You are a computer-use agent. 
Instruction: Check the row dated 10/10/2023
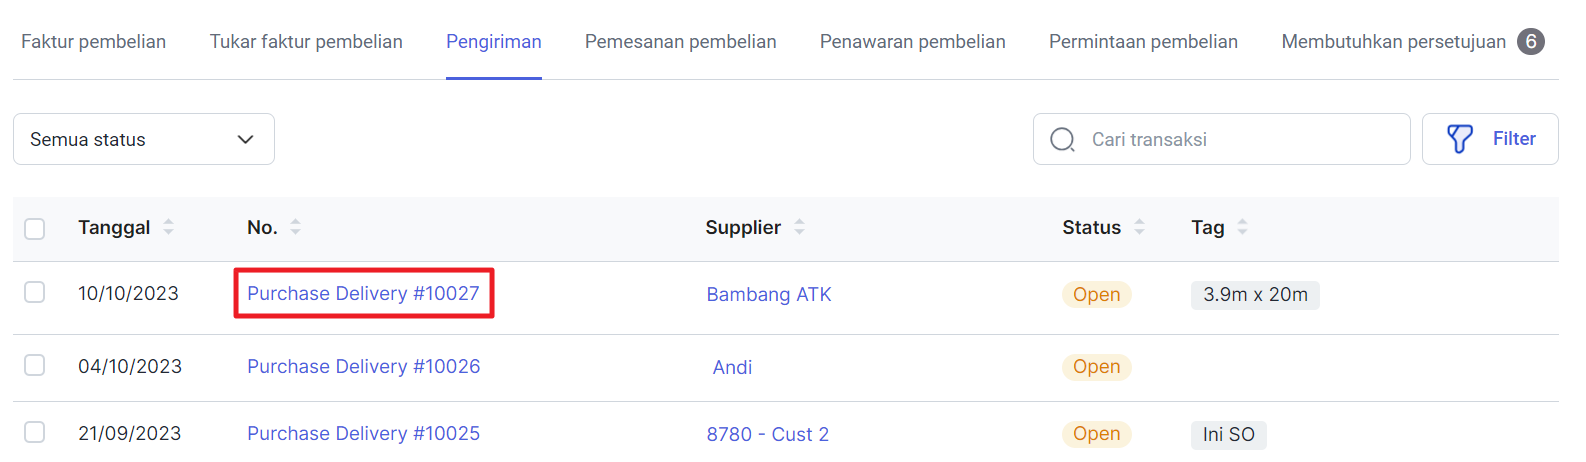coord(35,292)
